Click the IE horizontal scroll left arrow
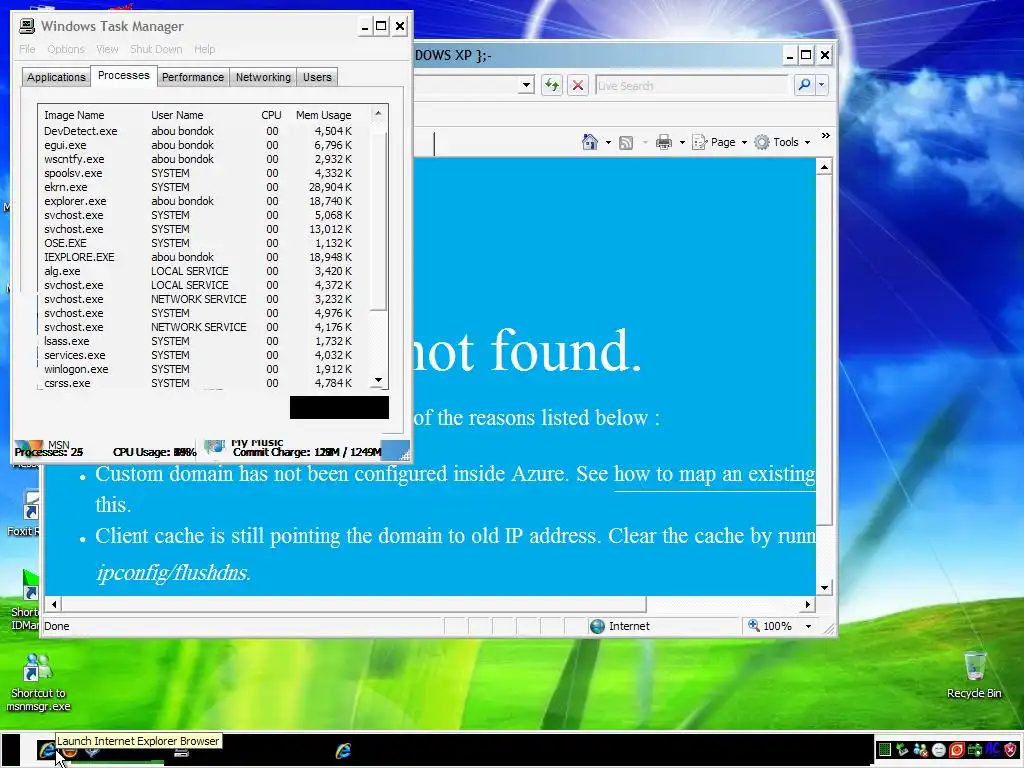1024x768 pixels. (54, 604)
